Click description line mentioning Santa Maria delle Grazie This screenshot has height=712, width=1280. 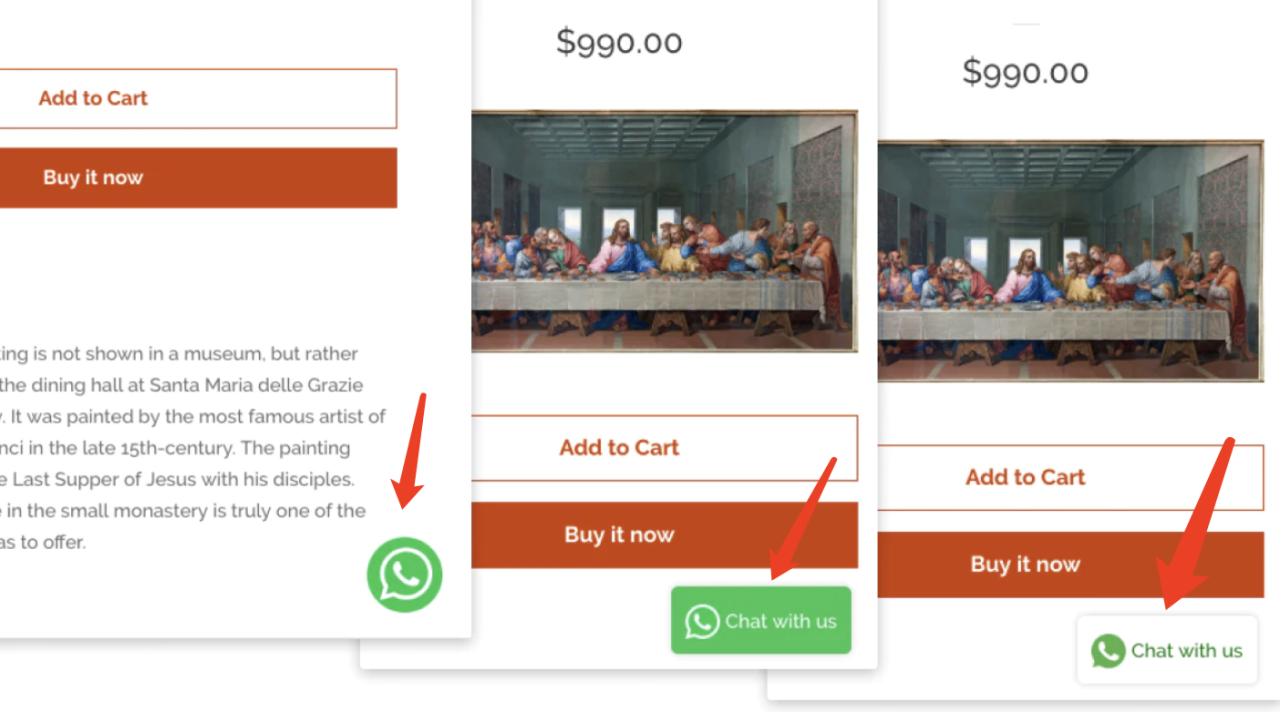coord(181,385)
